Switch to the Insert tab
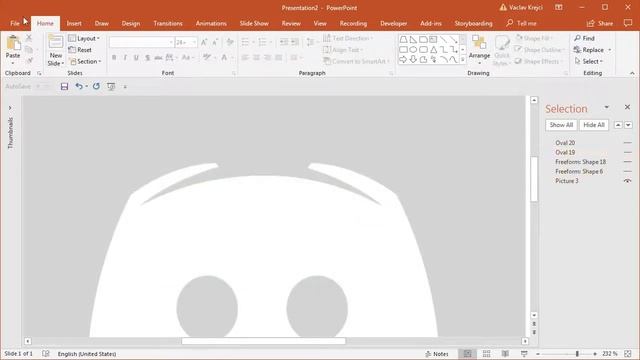640x360 pixels. click(74, 23)
